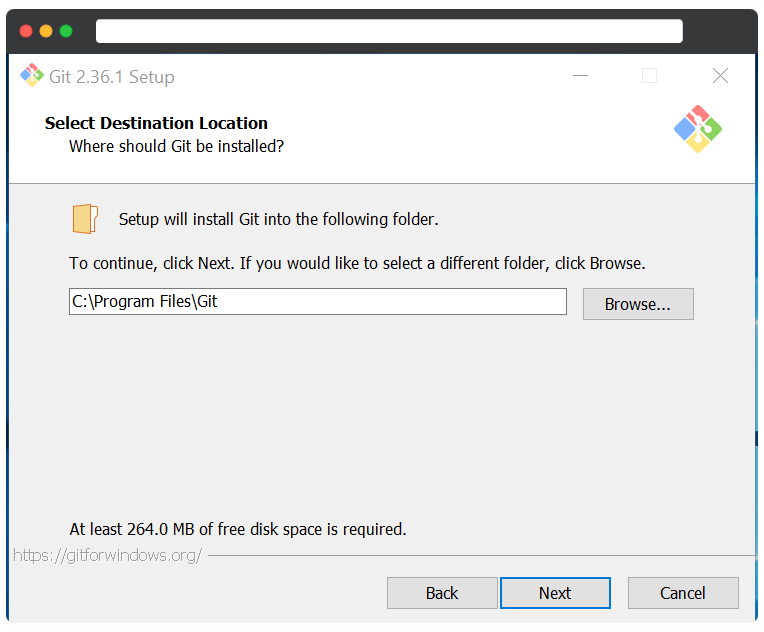Click the folder icon beside the setup message
This screenshot has width=764, height=632.
point(85,219)
